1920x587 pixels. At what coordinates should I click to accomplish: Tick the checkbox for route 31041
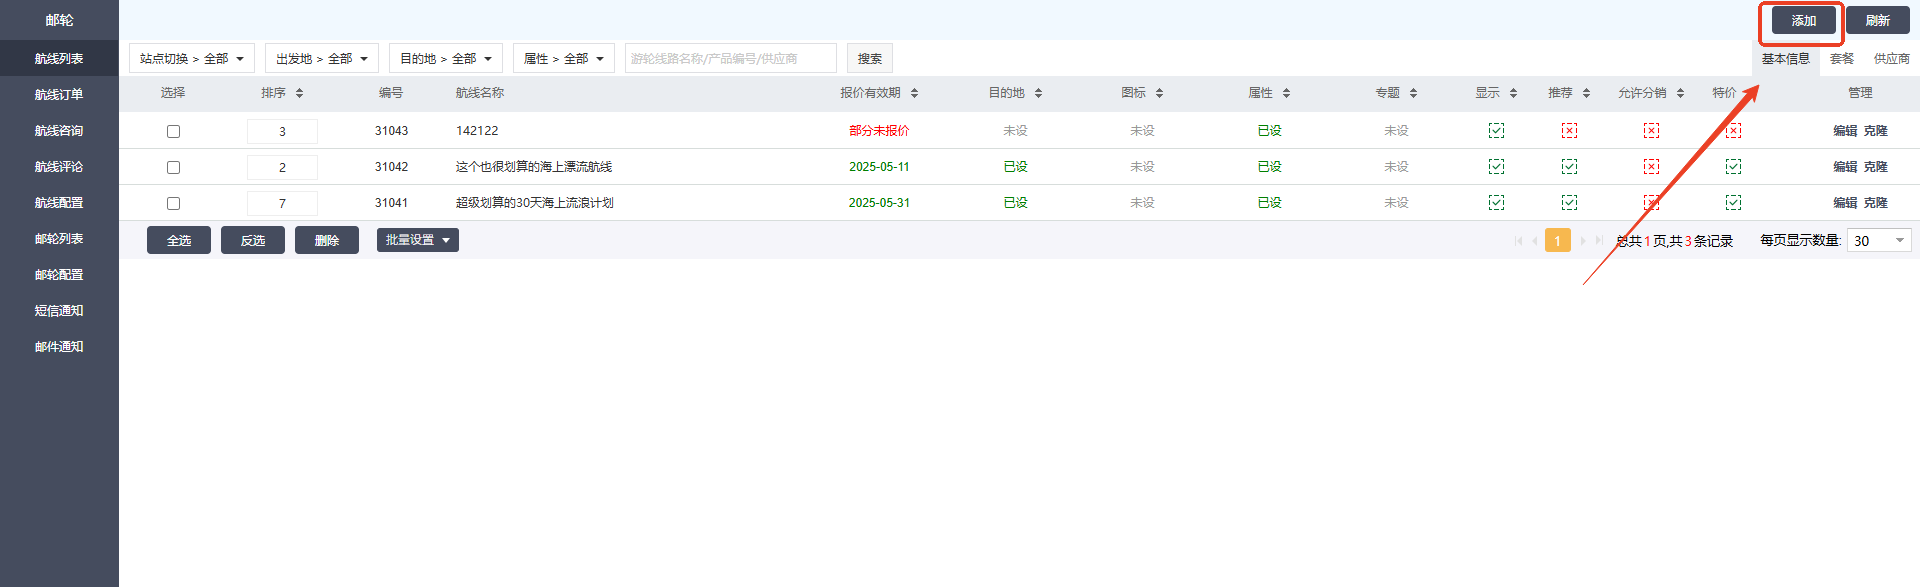173,203
